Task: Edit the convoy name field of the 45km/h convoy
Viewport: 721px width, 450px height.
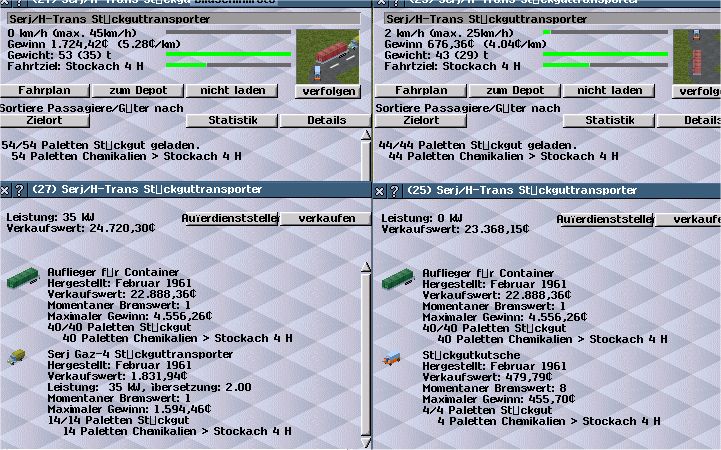Action: point(183,19)
